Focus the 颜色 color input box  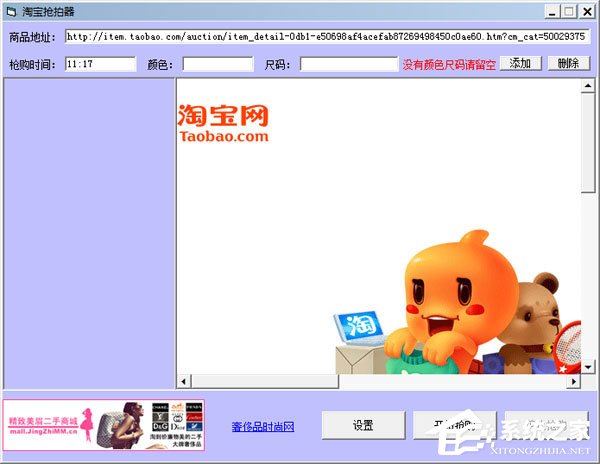pyautogui.click(x=218, y=64)
